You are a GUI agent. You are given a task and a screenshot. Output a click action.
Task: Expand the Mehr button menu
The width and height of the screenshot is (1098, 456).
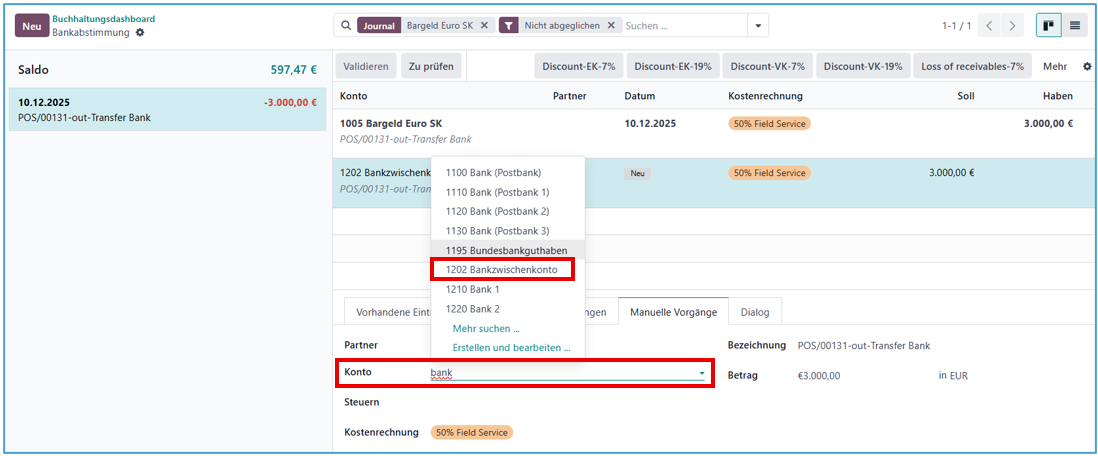coord(1054,67)
